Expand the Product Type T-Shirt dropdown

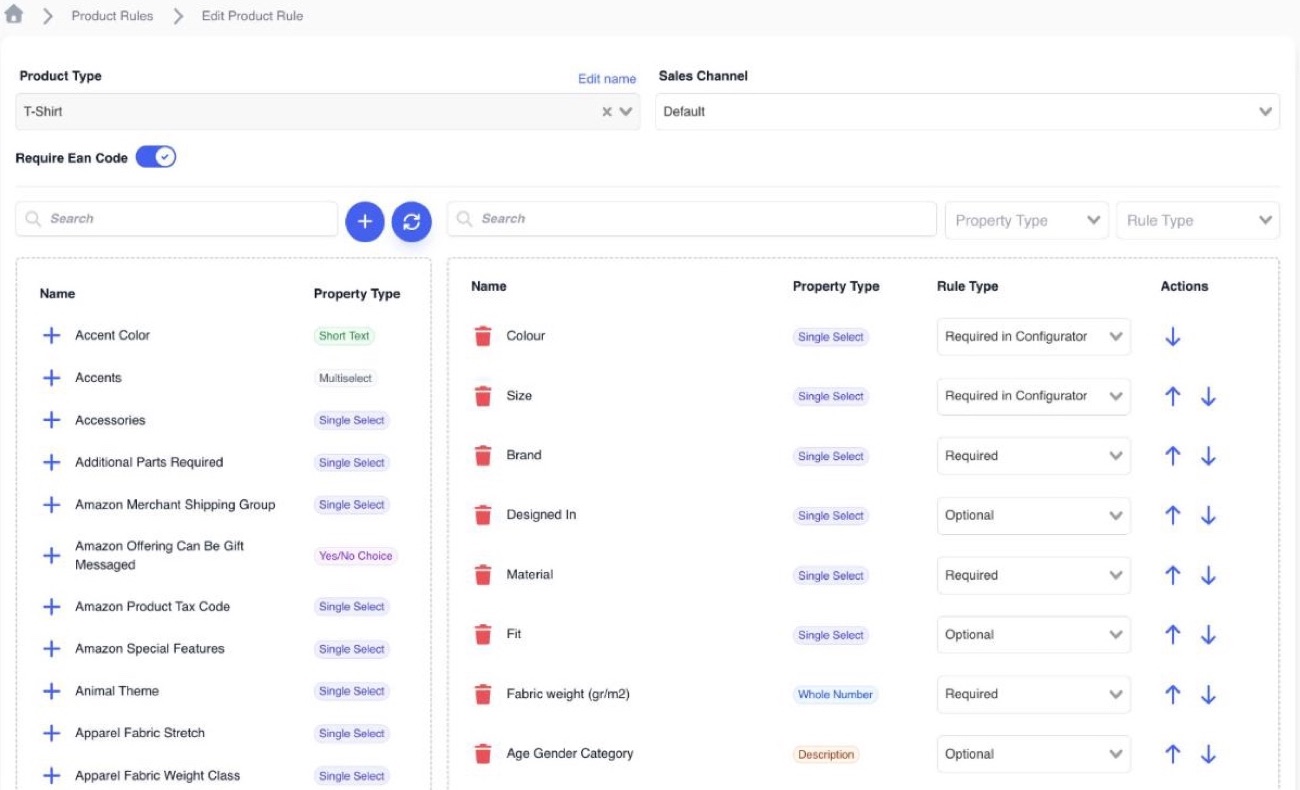coord(626,112)
